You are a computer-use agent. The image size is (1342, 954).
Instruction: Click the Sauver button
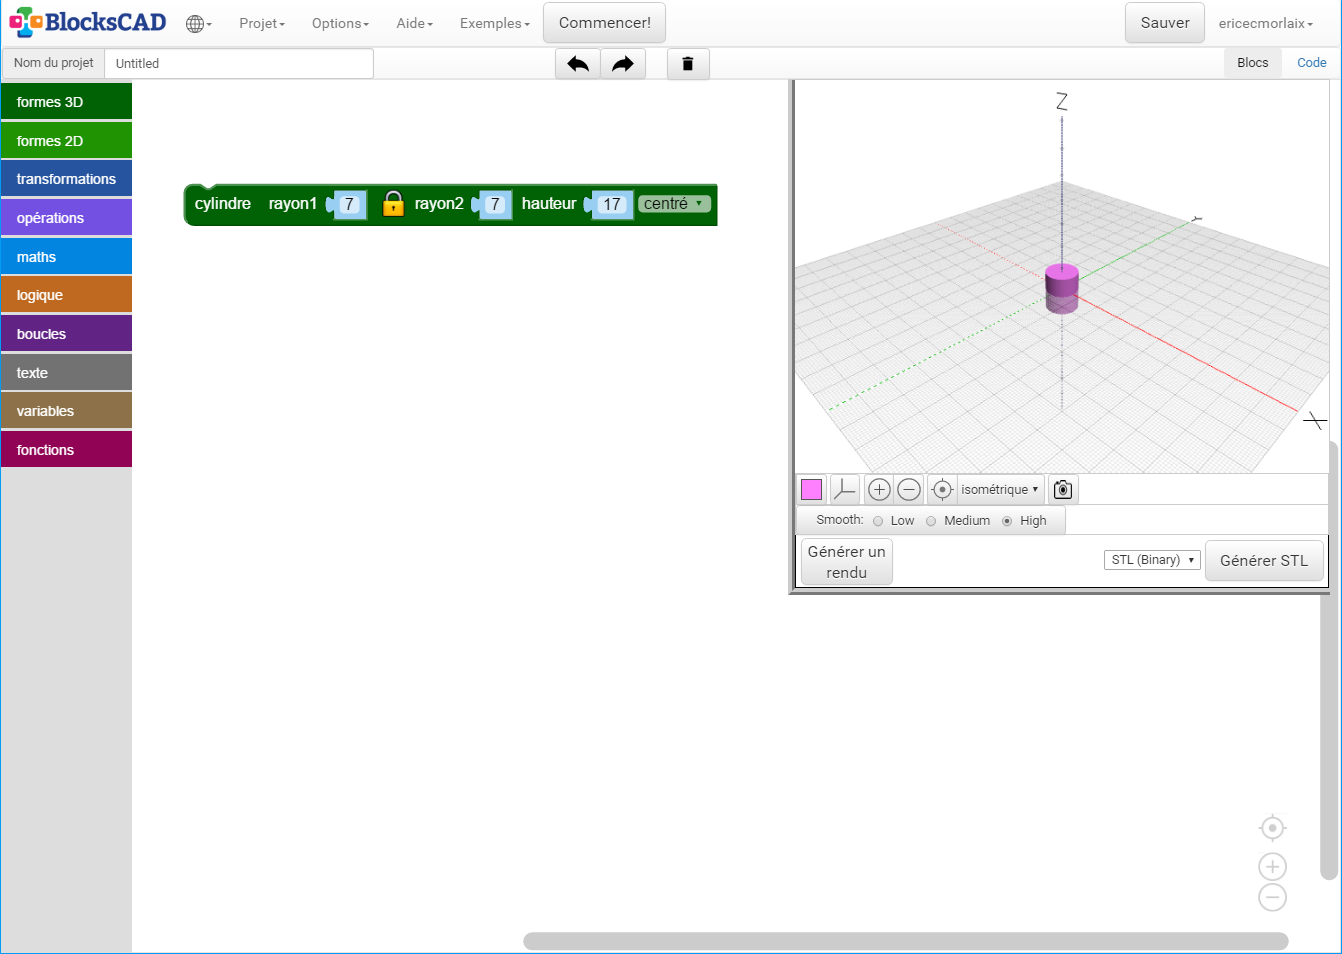(1165, 23)
